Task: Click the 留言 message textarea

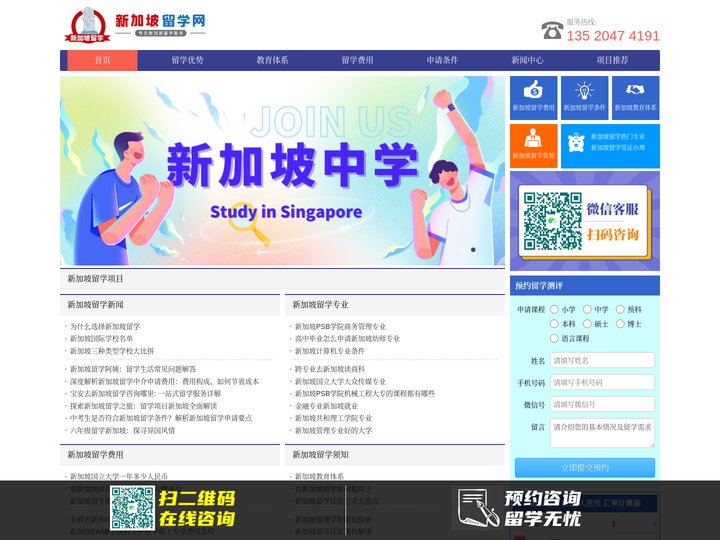Action: click(602, 433)
